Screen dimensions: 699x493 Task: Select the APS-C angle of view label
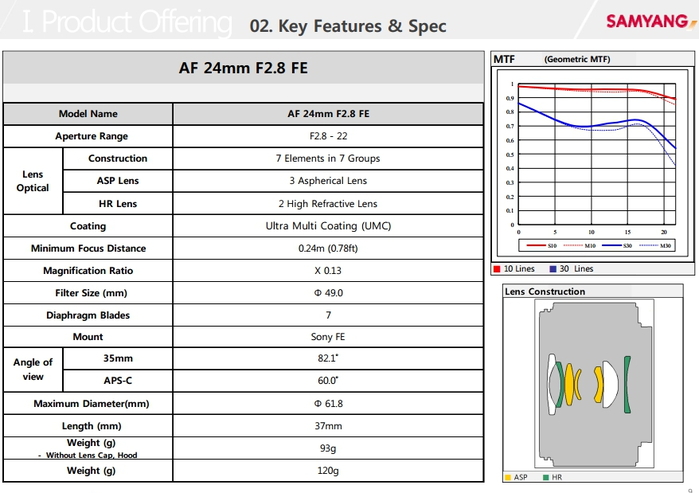click(117, 380)
